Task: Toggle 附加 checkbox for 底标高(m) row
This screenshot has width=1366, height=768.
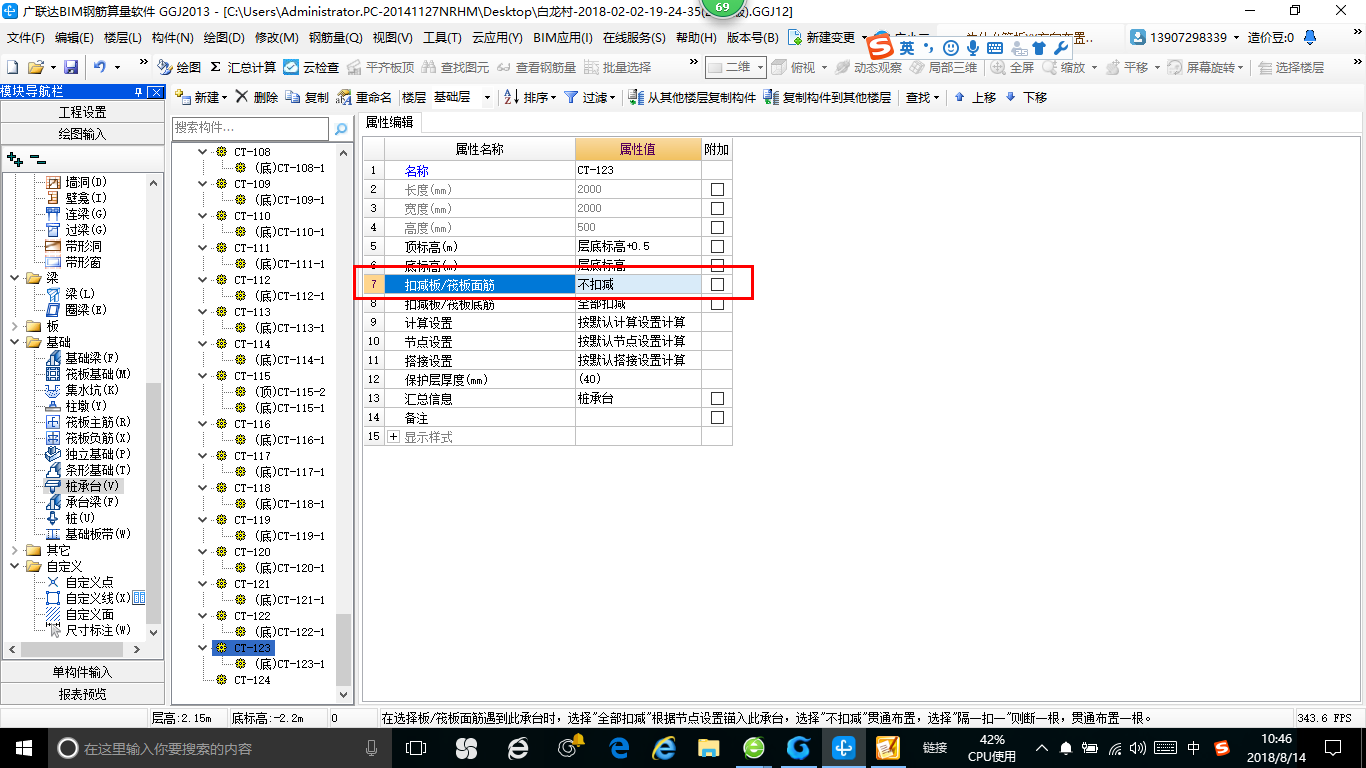Action: [717, 265]
